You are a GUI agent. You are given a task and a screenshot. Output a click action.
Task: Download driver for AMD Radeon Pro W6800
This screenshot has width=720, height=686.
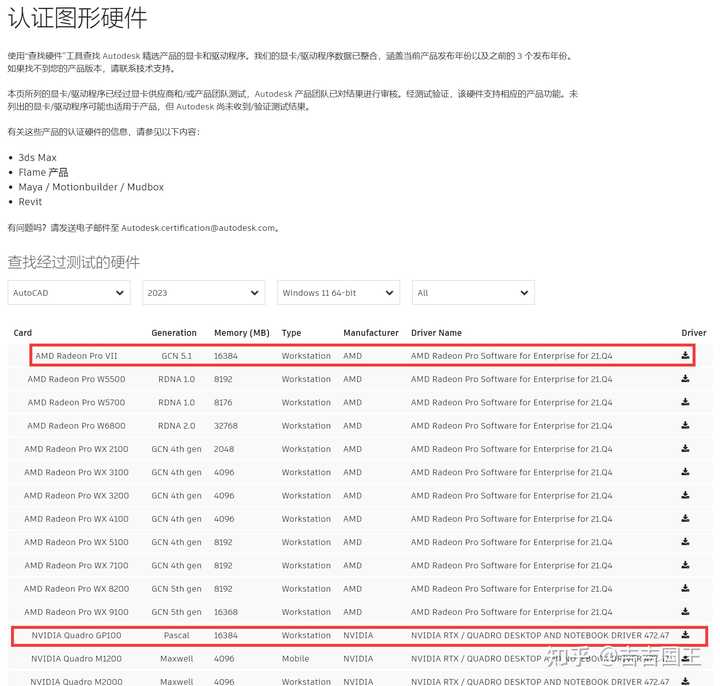(685, 426)
